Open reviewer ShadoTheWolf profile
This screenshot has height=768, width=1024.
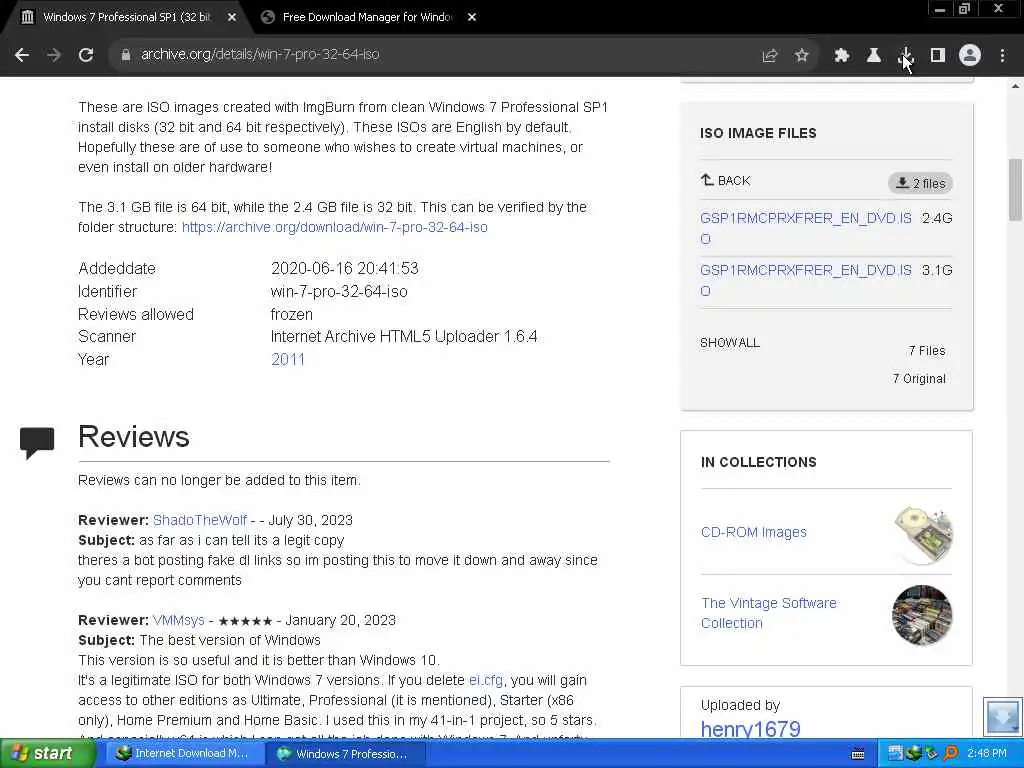tap(200, 520)
